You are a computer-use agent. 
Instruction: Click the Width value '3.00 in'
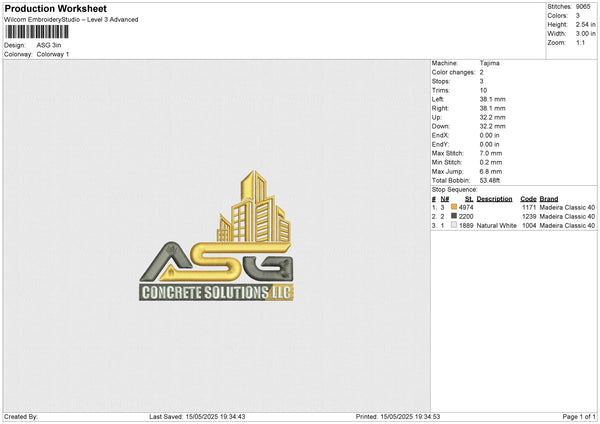585,34
